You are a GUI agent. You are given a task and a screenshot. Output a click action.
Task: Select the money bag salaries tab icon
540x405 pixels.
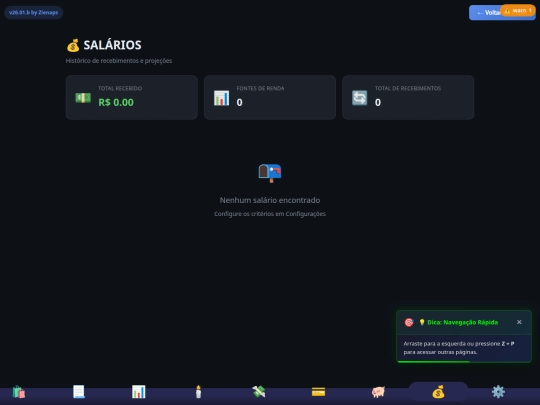(438, 392)
